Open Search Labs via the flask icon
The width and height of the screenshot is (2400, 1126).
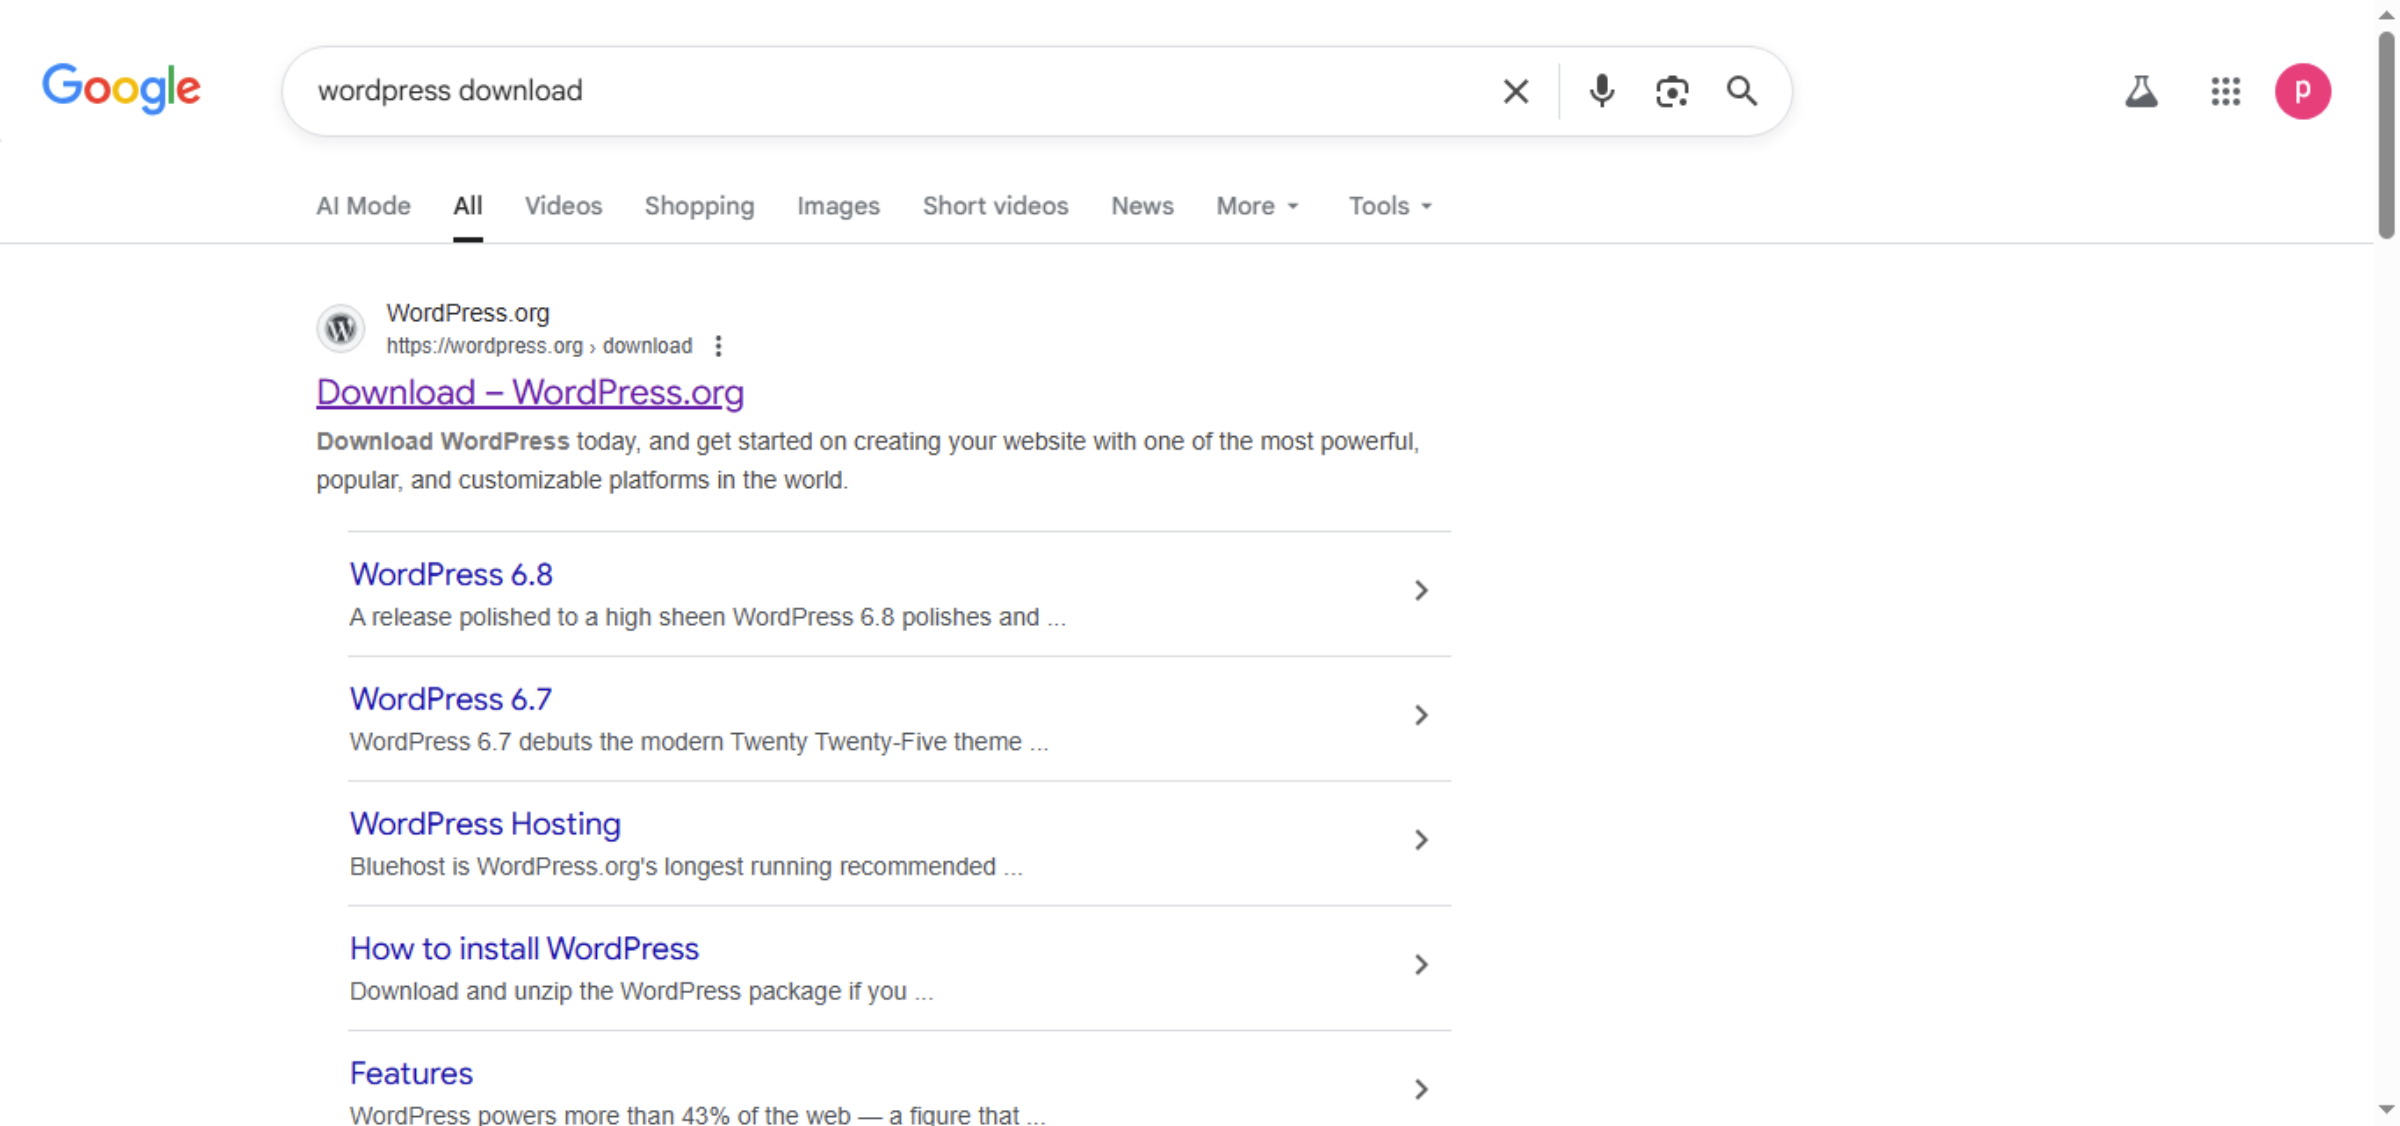pos(2142,91)
